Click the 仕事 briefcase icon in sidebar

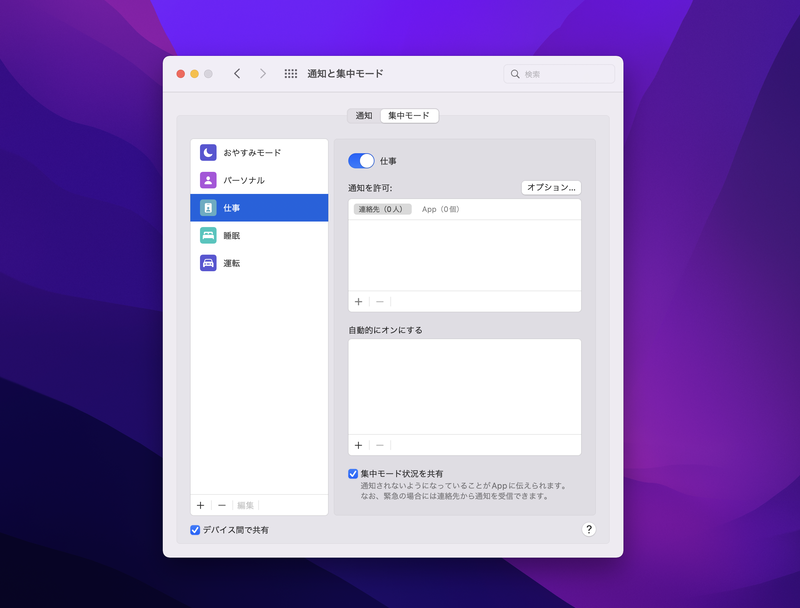207,208
